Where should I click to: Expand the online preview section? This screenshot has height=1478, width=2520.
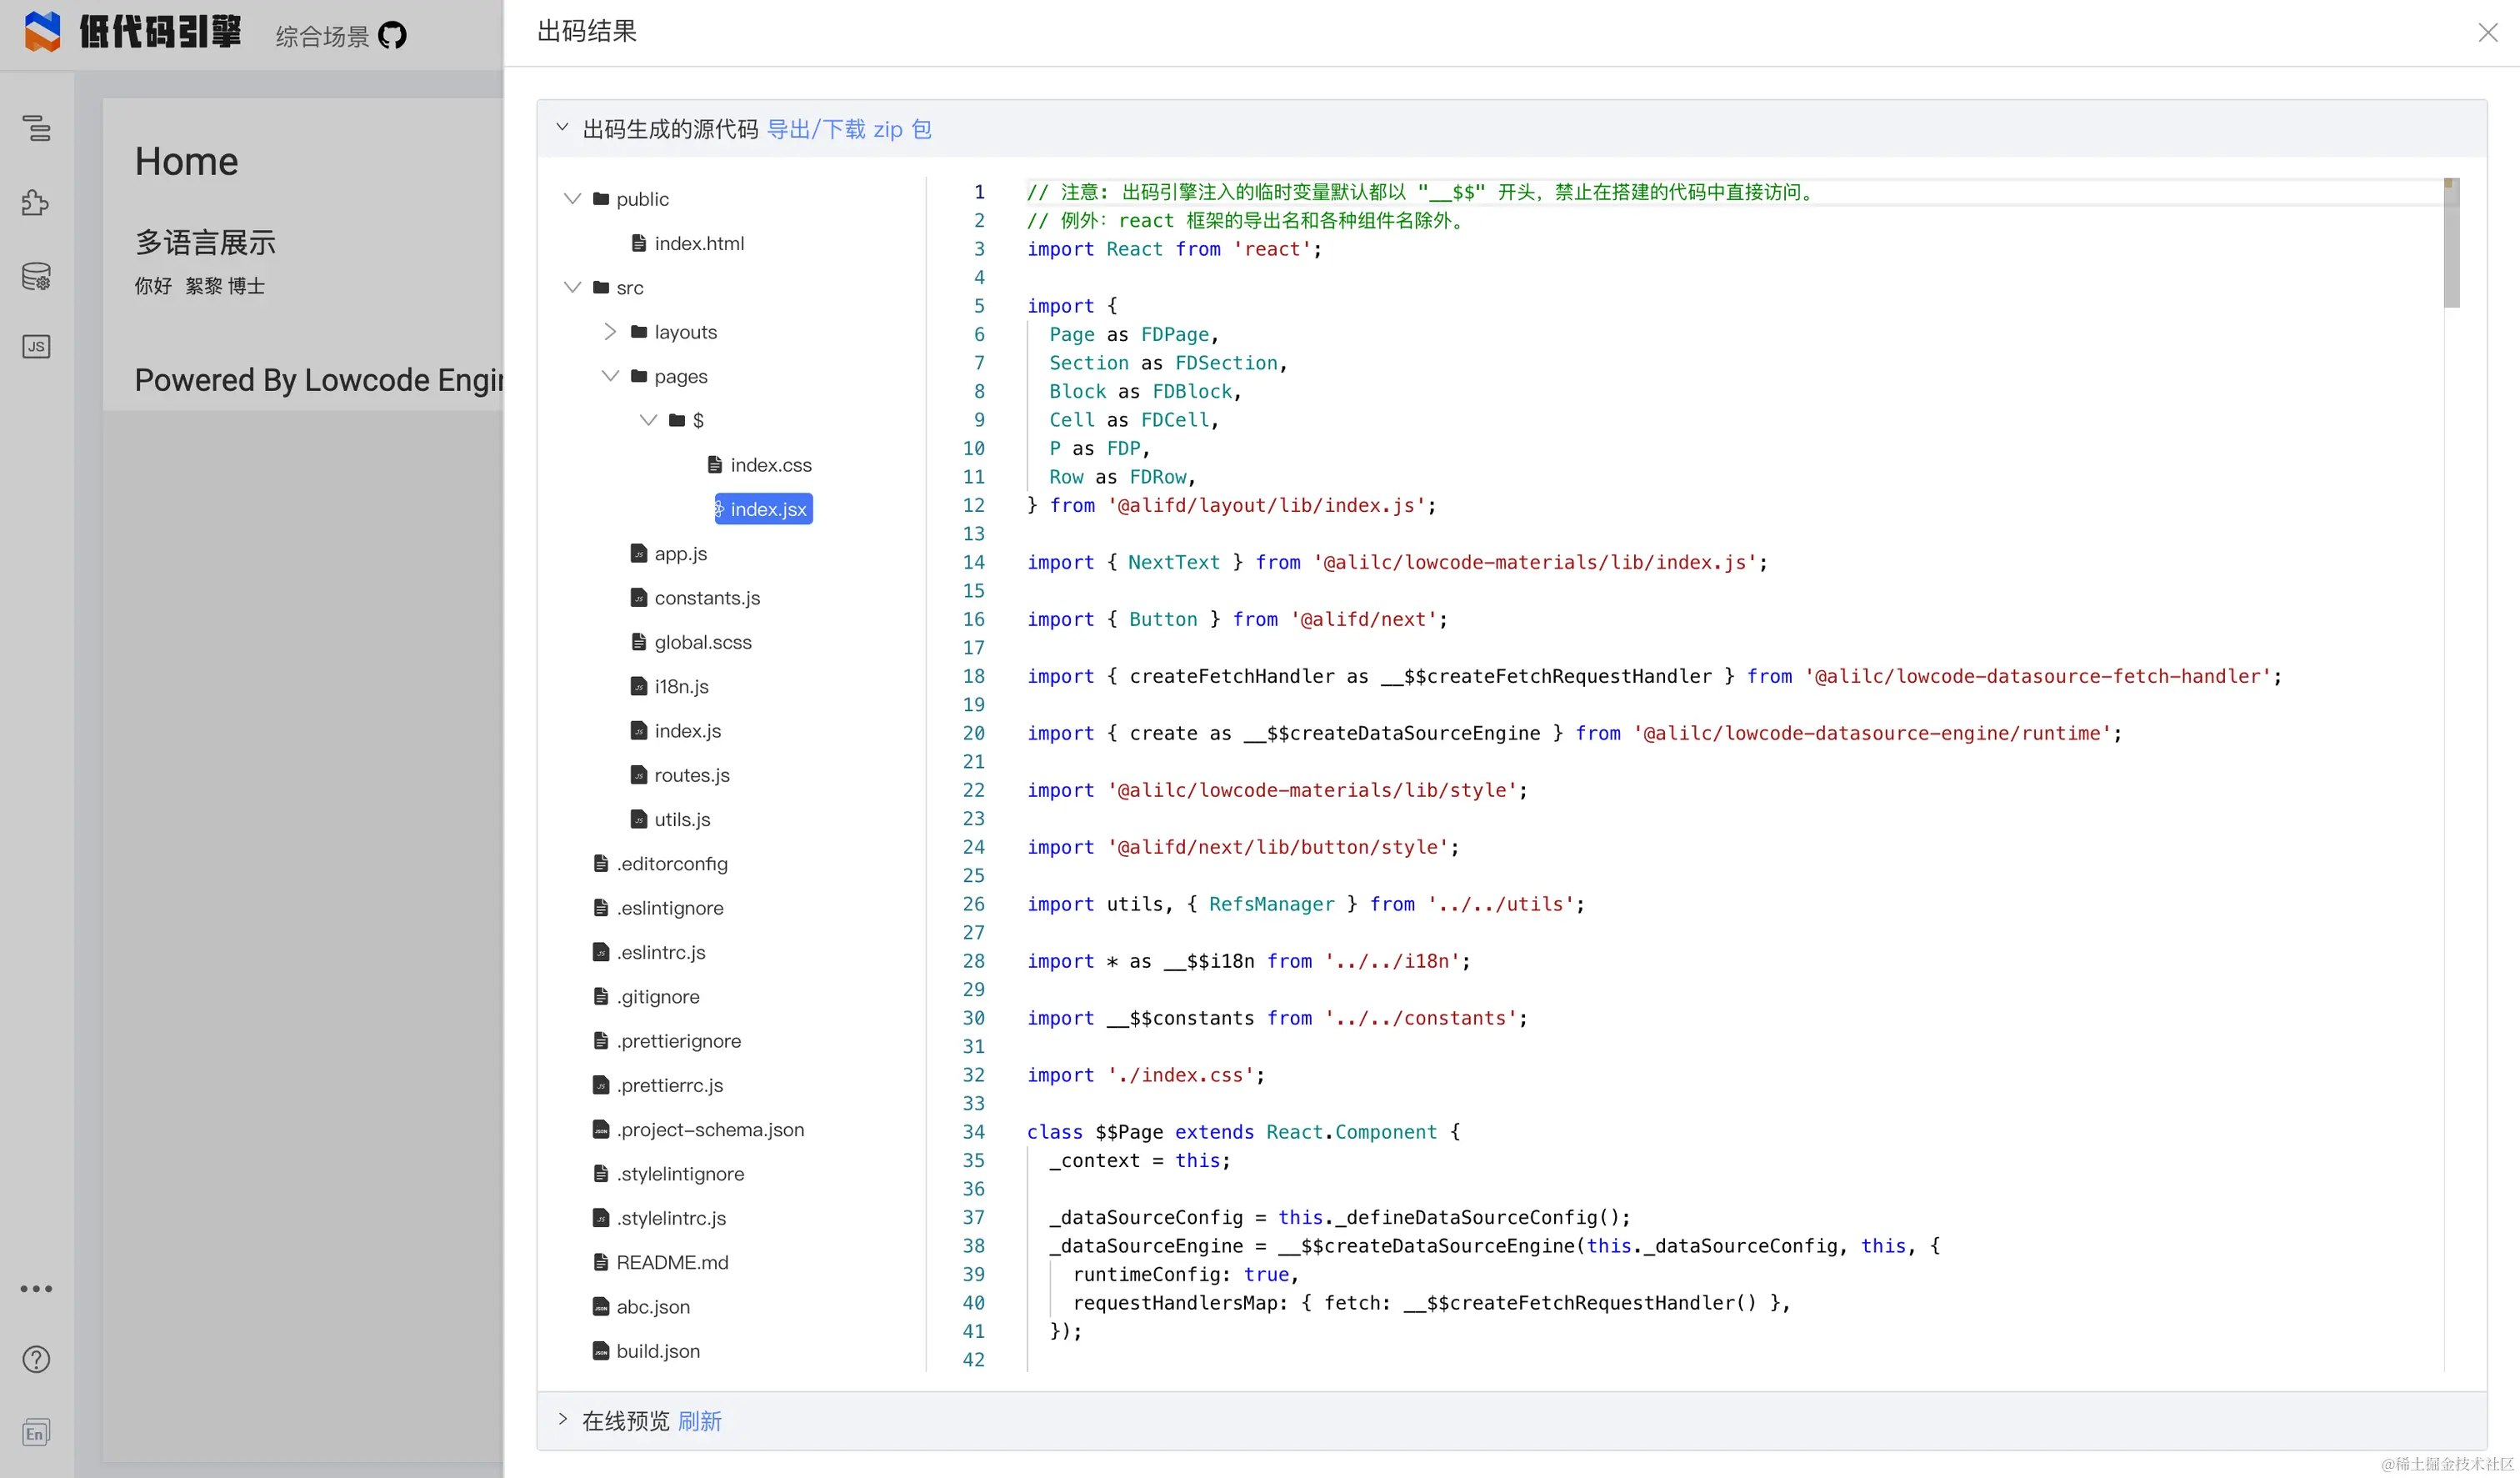click(x=562, y=1420)
